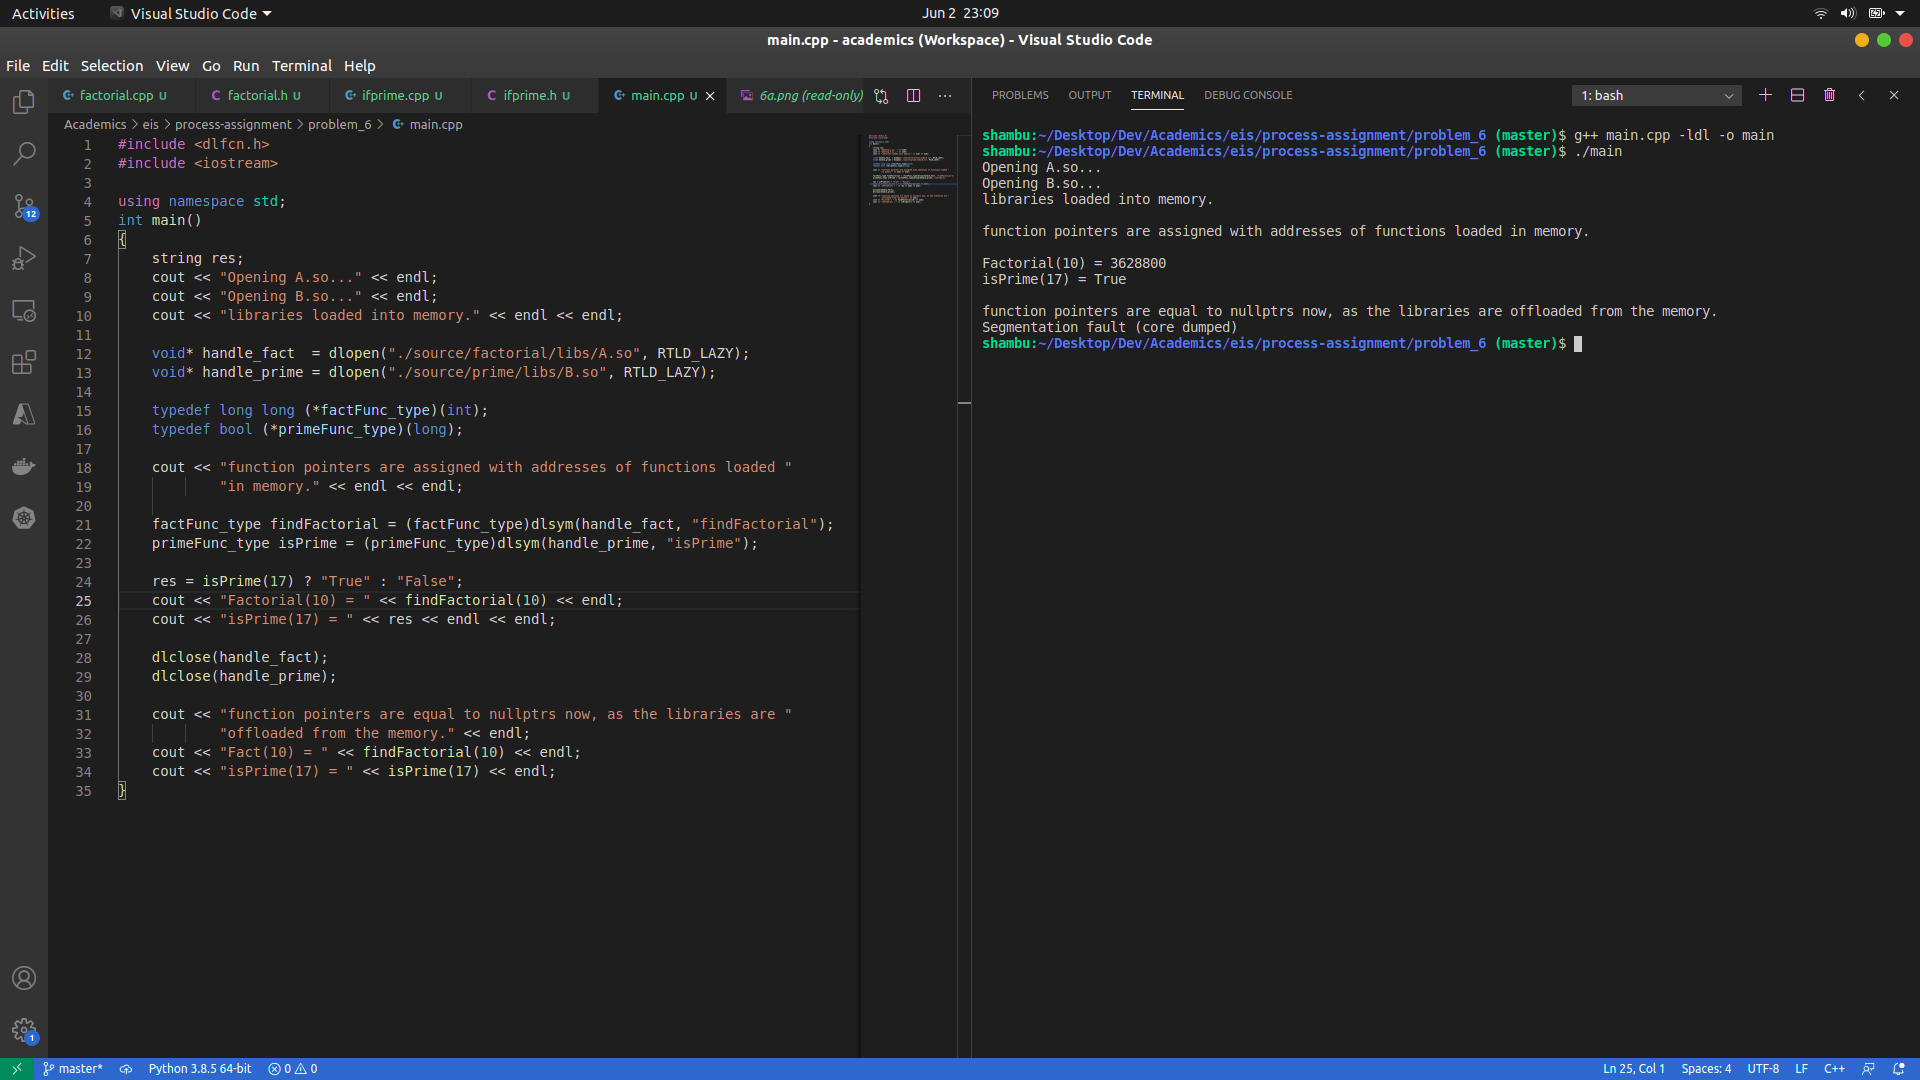Click Python 3.8.5 64-bit interpreter selector

point(200,1069)
